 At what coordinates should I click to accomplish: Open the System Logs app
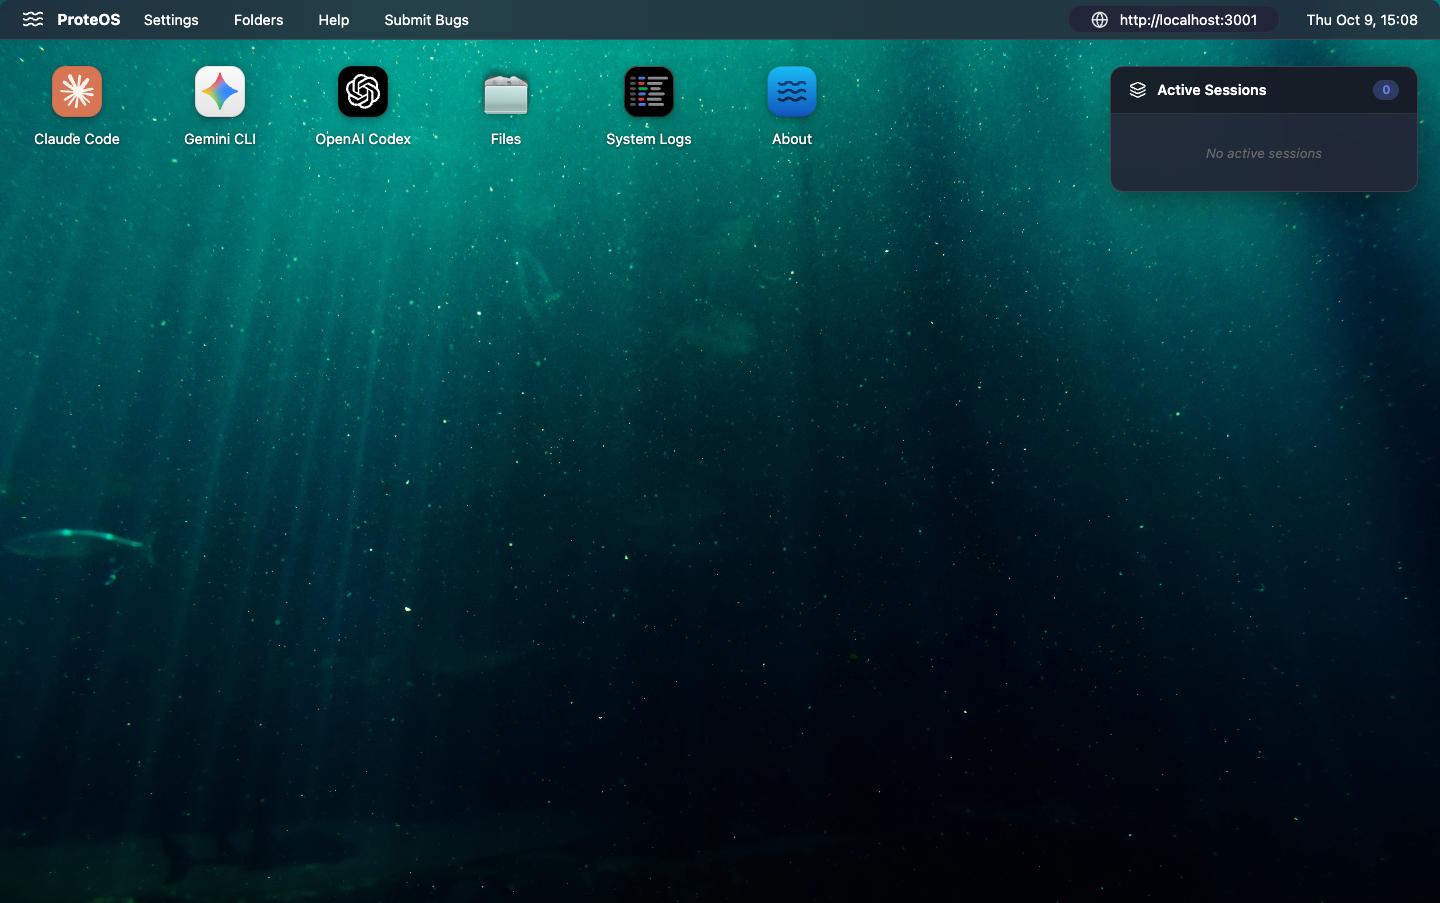tap(649, 92)
